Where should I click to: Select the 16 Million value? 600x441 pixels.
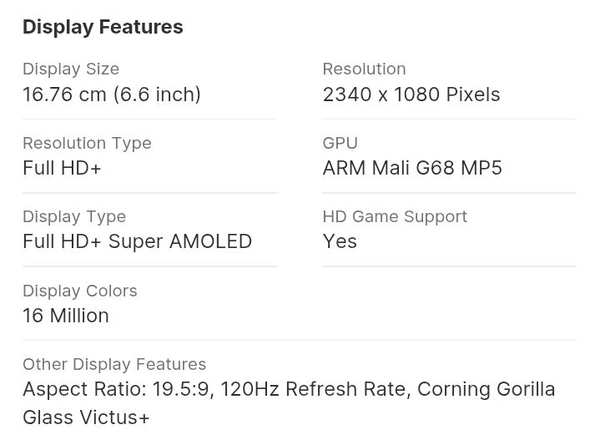point(66,316)
